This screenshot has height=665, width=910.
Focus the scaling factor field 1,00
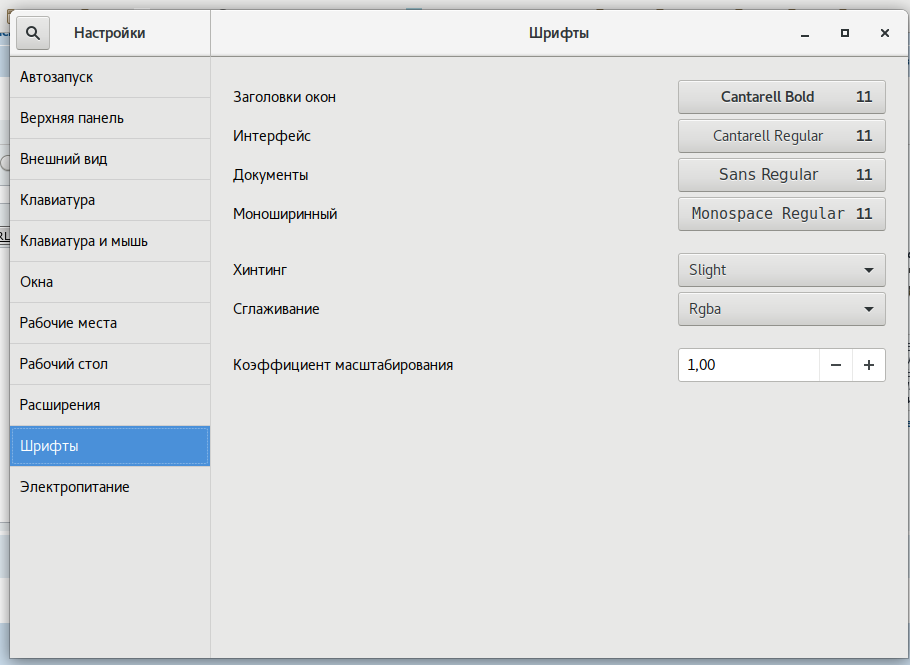click(x=748, y=365)
